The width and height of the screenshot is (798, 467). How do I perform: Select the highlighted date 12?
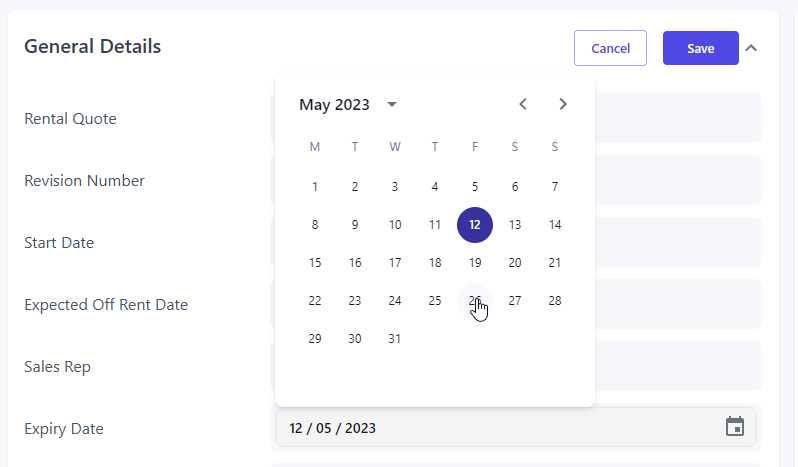tap(475, 225)
